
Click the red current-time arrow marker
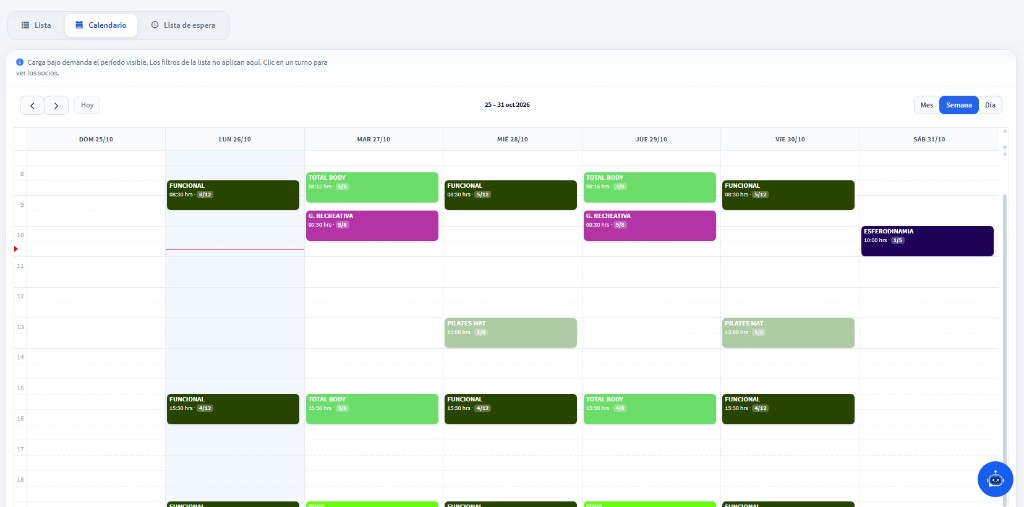tap(16, 249)
